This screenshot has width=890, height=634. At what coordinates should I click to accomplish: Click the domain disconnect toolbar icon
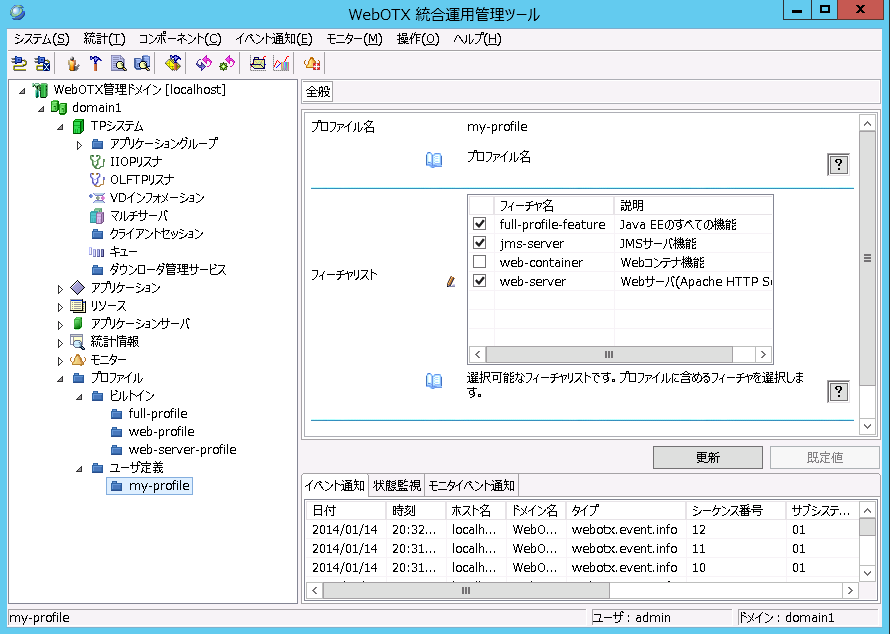tap(41, 62)
